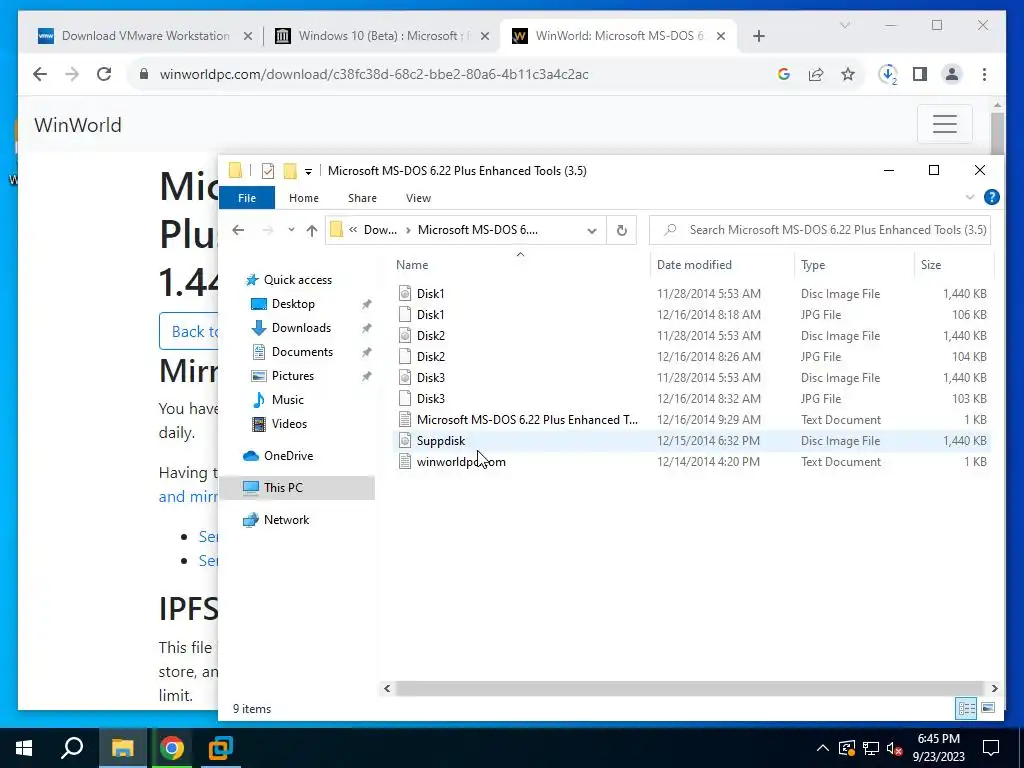Select Videos in navigation pane
The image size is (1024, 768).
(289, 424)
